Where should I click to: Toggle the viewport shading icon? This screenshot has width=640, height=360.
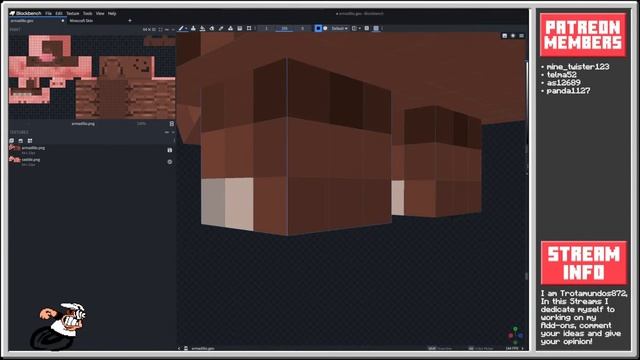[513, 36]
